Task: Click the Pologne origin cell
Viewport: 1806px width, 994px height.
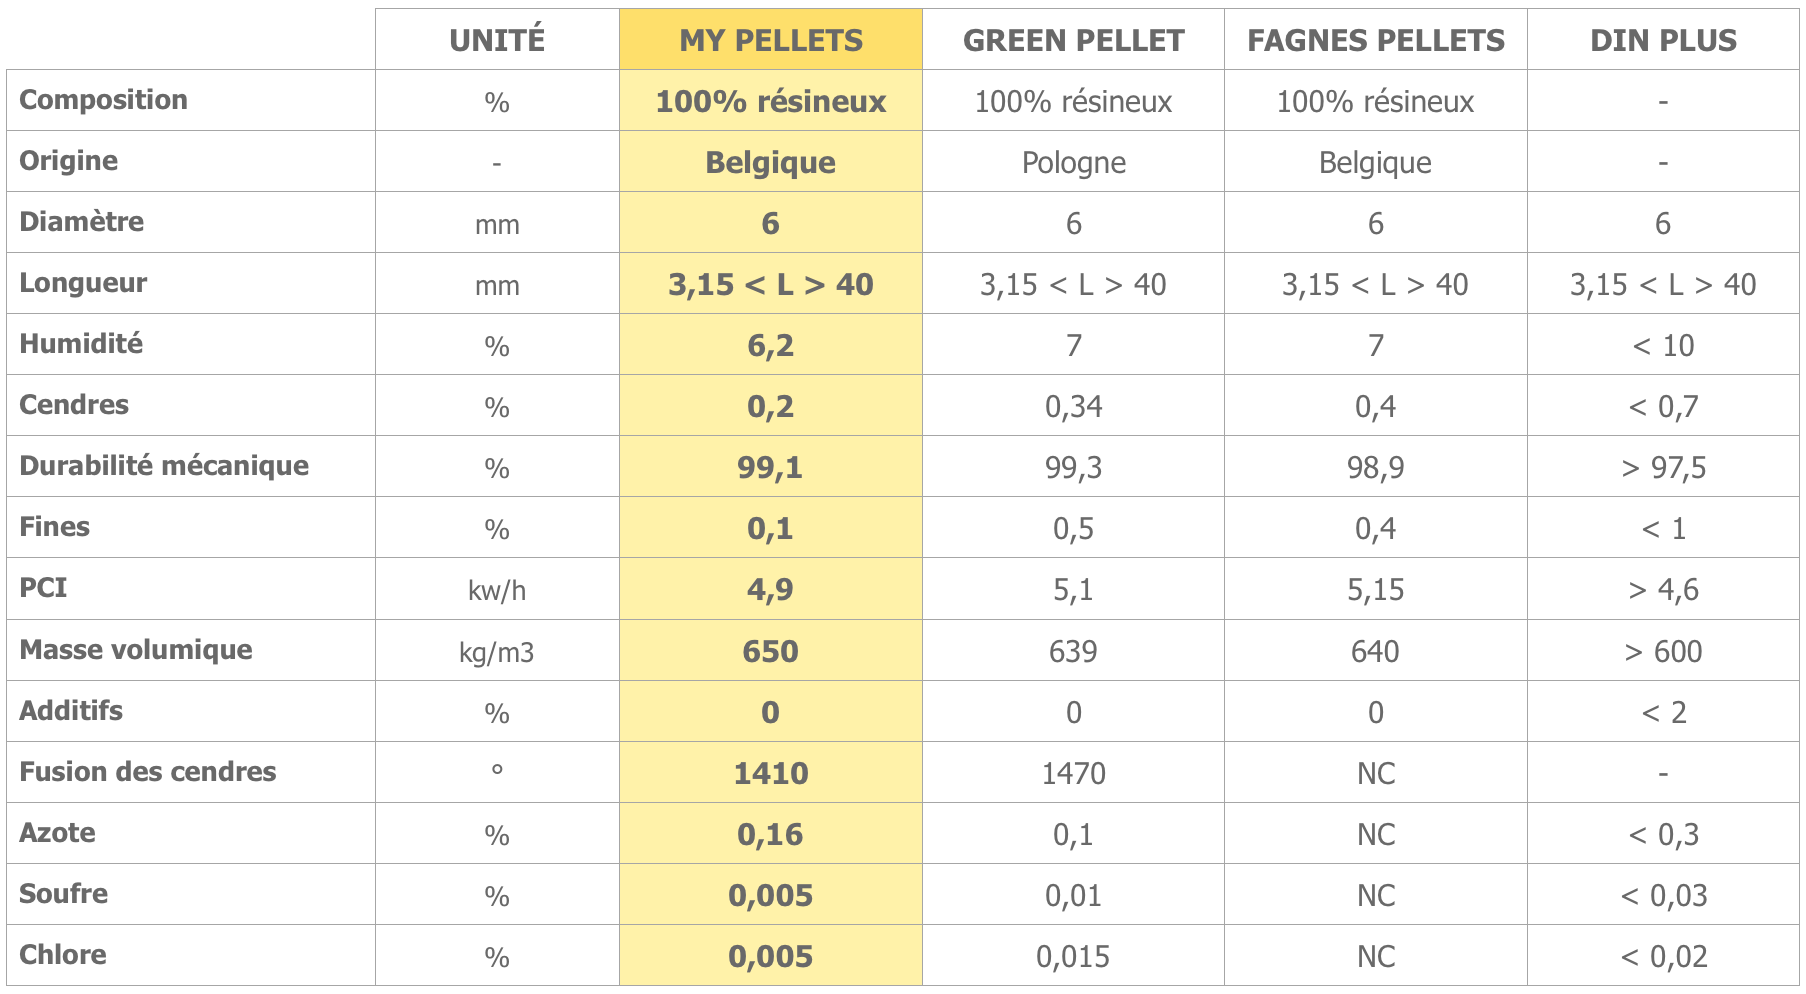Action: (x=1073, y=162)
